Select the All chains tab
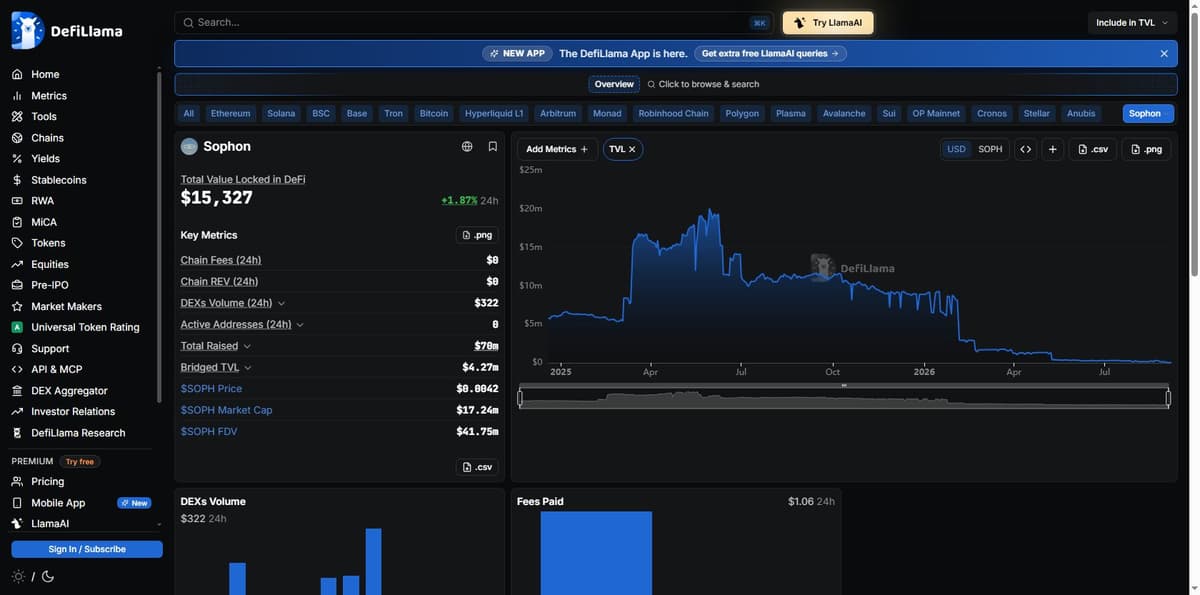The height and width of the screenshot is (595, 1200). coord(189,113)
